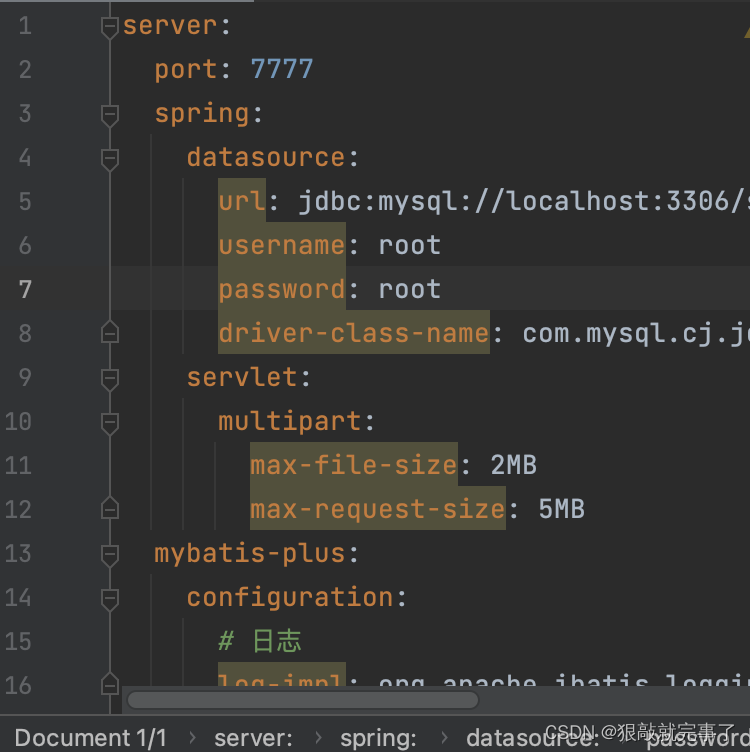Image resolution: width=750 pixels, height=752 pixels.
Task: Click the highlighted 'username' key
Action: tap(281, 245)
